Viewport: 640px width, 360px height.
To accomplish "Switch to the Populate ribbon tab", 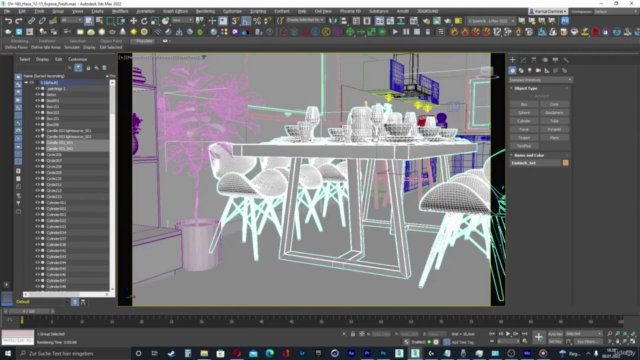I will (144, 41).
